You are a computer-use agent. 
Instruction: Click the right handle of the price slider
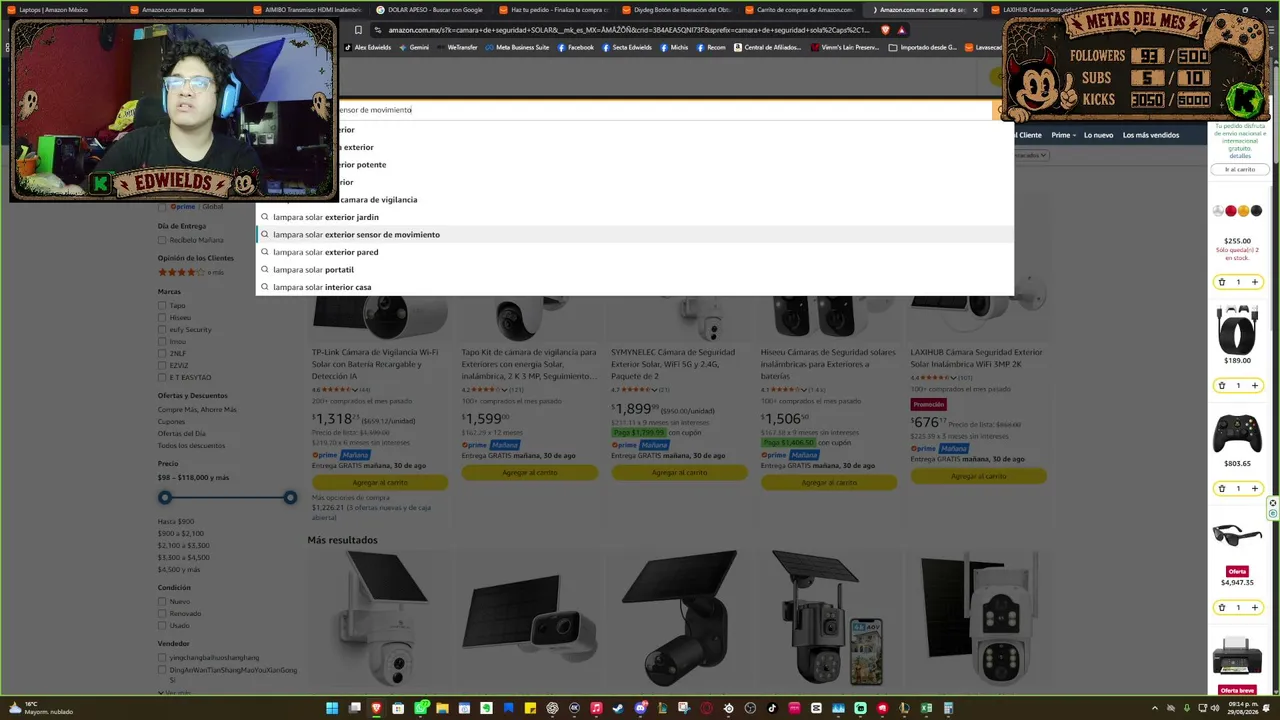pos(290,497)
